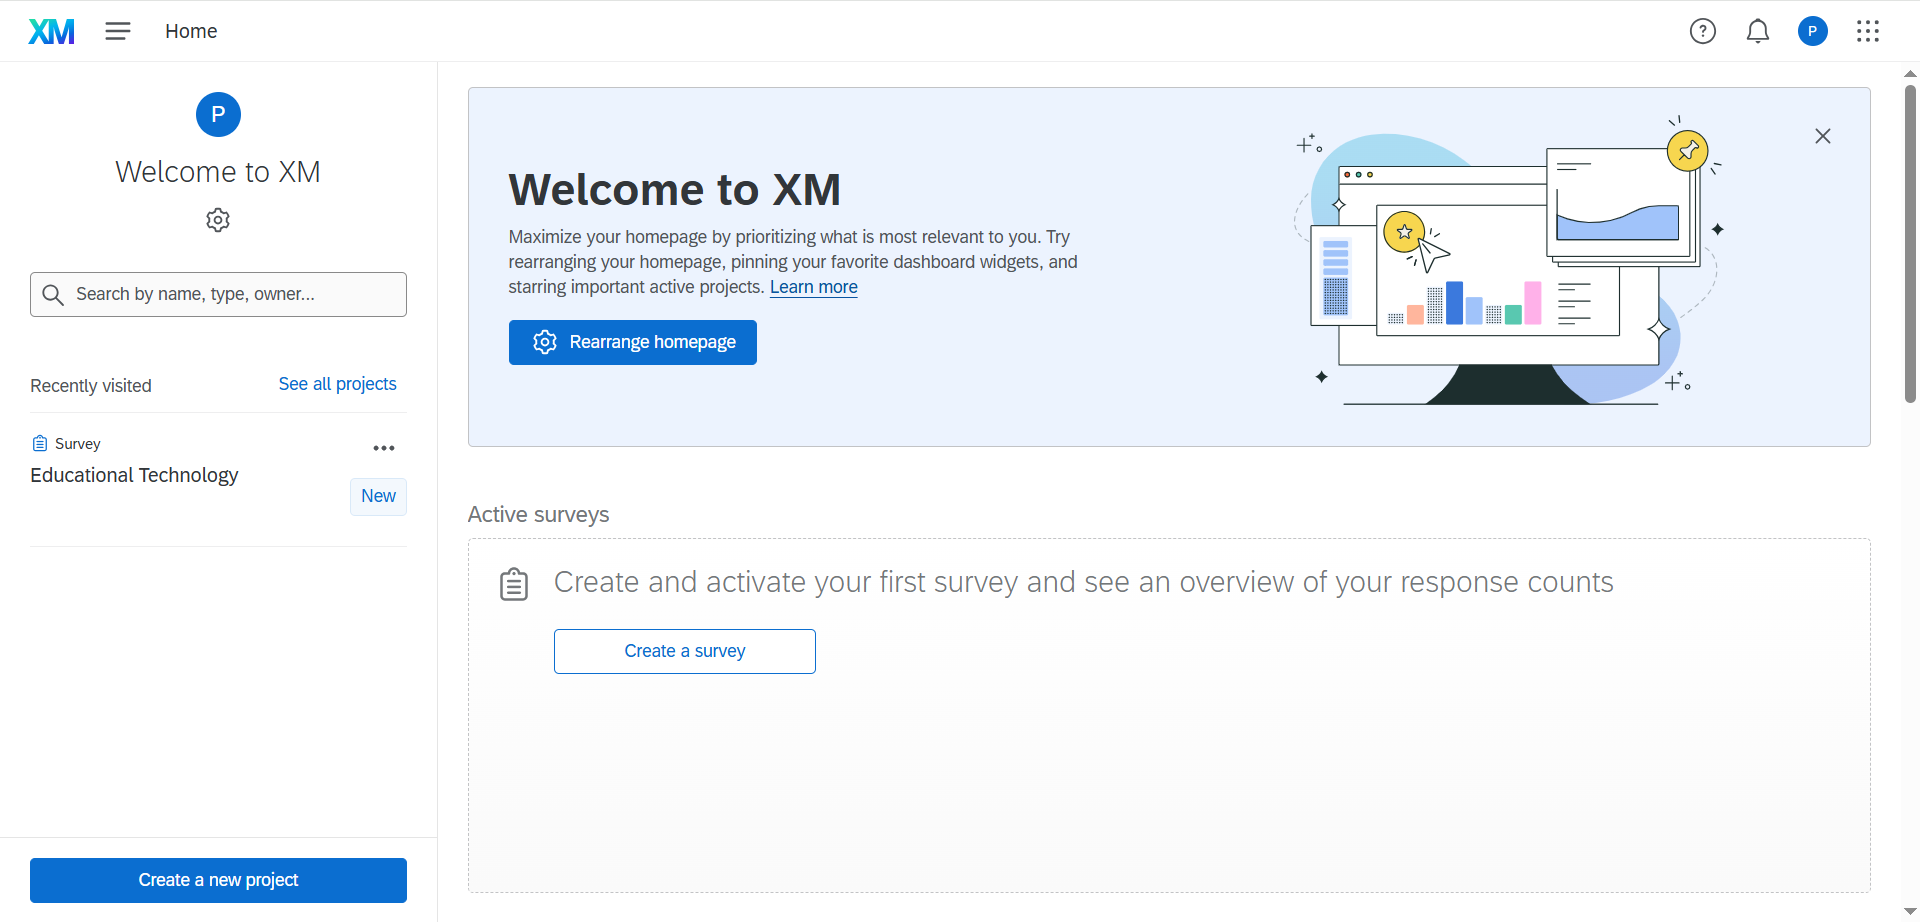The image size is (1920, 922).
Task: Click the Create a survey button
Action: [x=684, y=651]
